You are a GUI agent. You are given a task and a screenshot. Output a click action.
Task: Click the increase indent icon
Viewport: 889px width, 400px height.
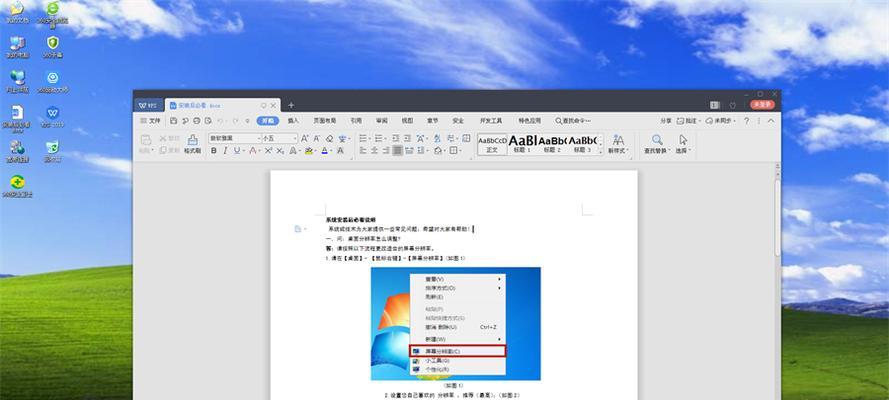coord(407,138)
